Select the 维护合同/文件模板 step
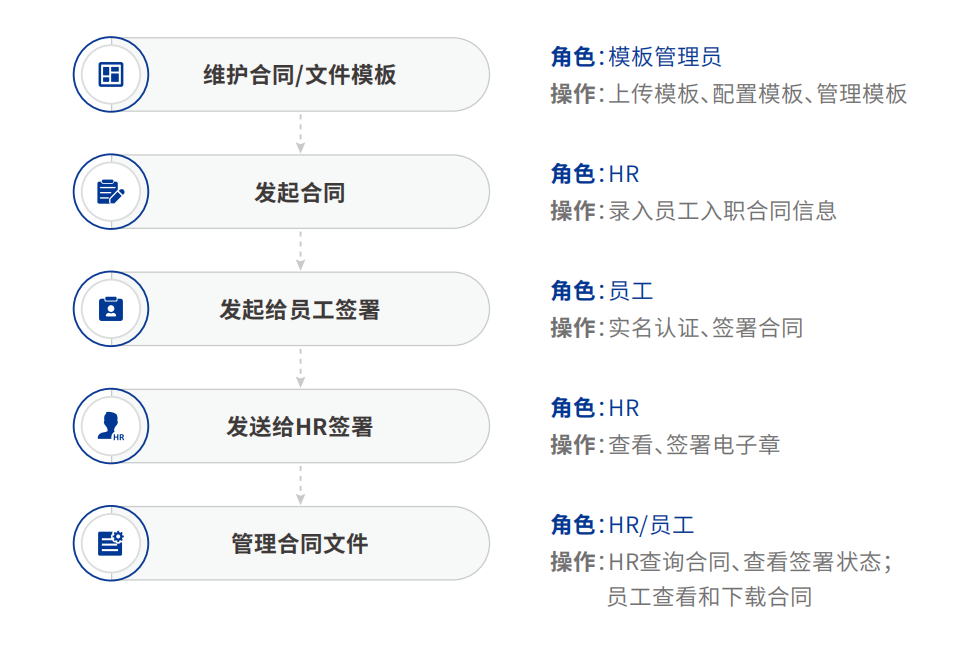The image size is (975, 649). pos(300,75)
